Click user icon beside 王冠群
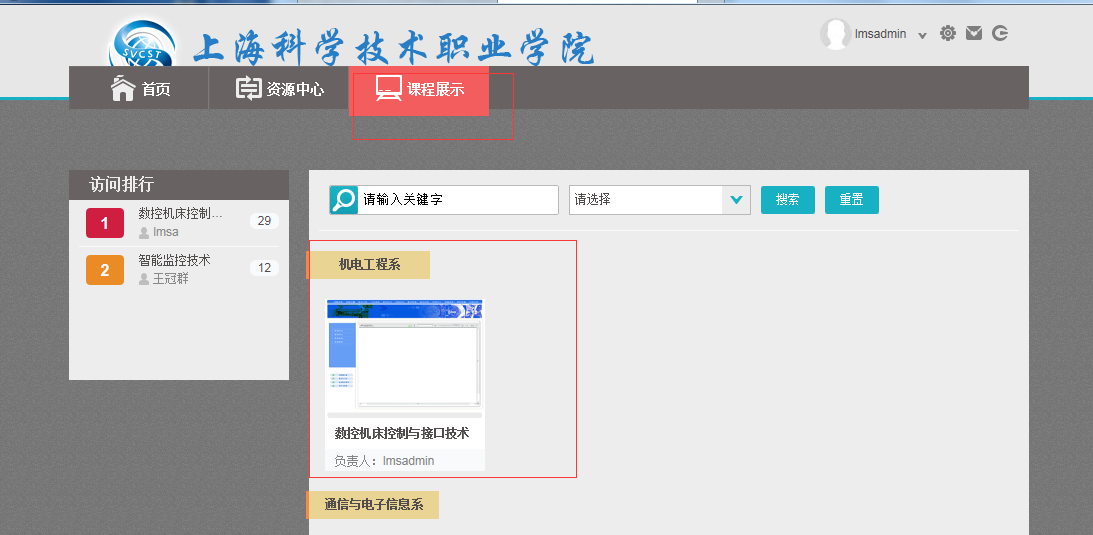 coord(144,279)
